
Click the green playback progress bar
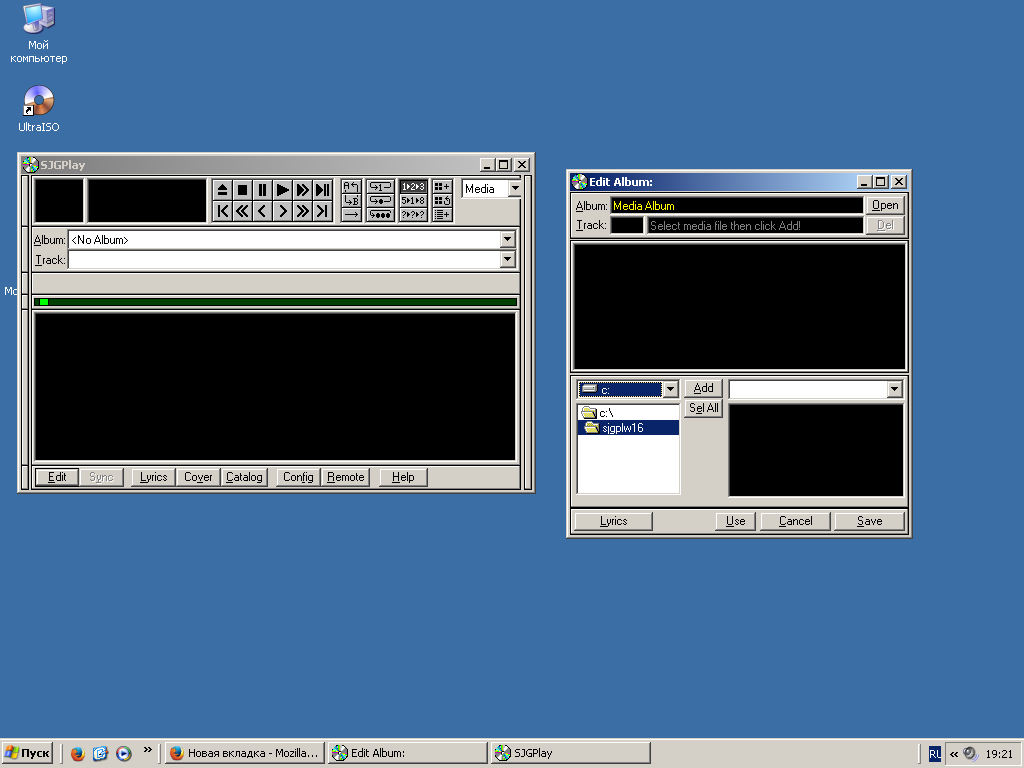pyautogui.click(x=275, y=302)
